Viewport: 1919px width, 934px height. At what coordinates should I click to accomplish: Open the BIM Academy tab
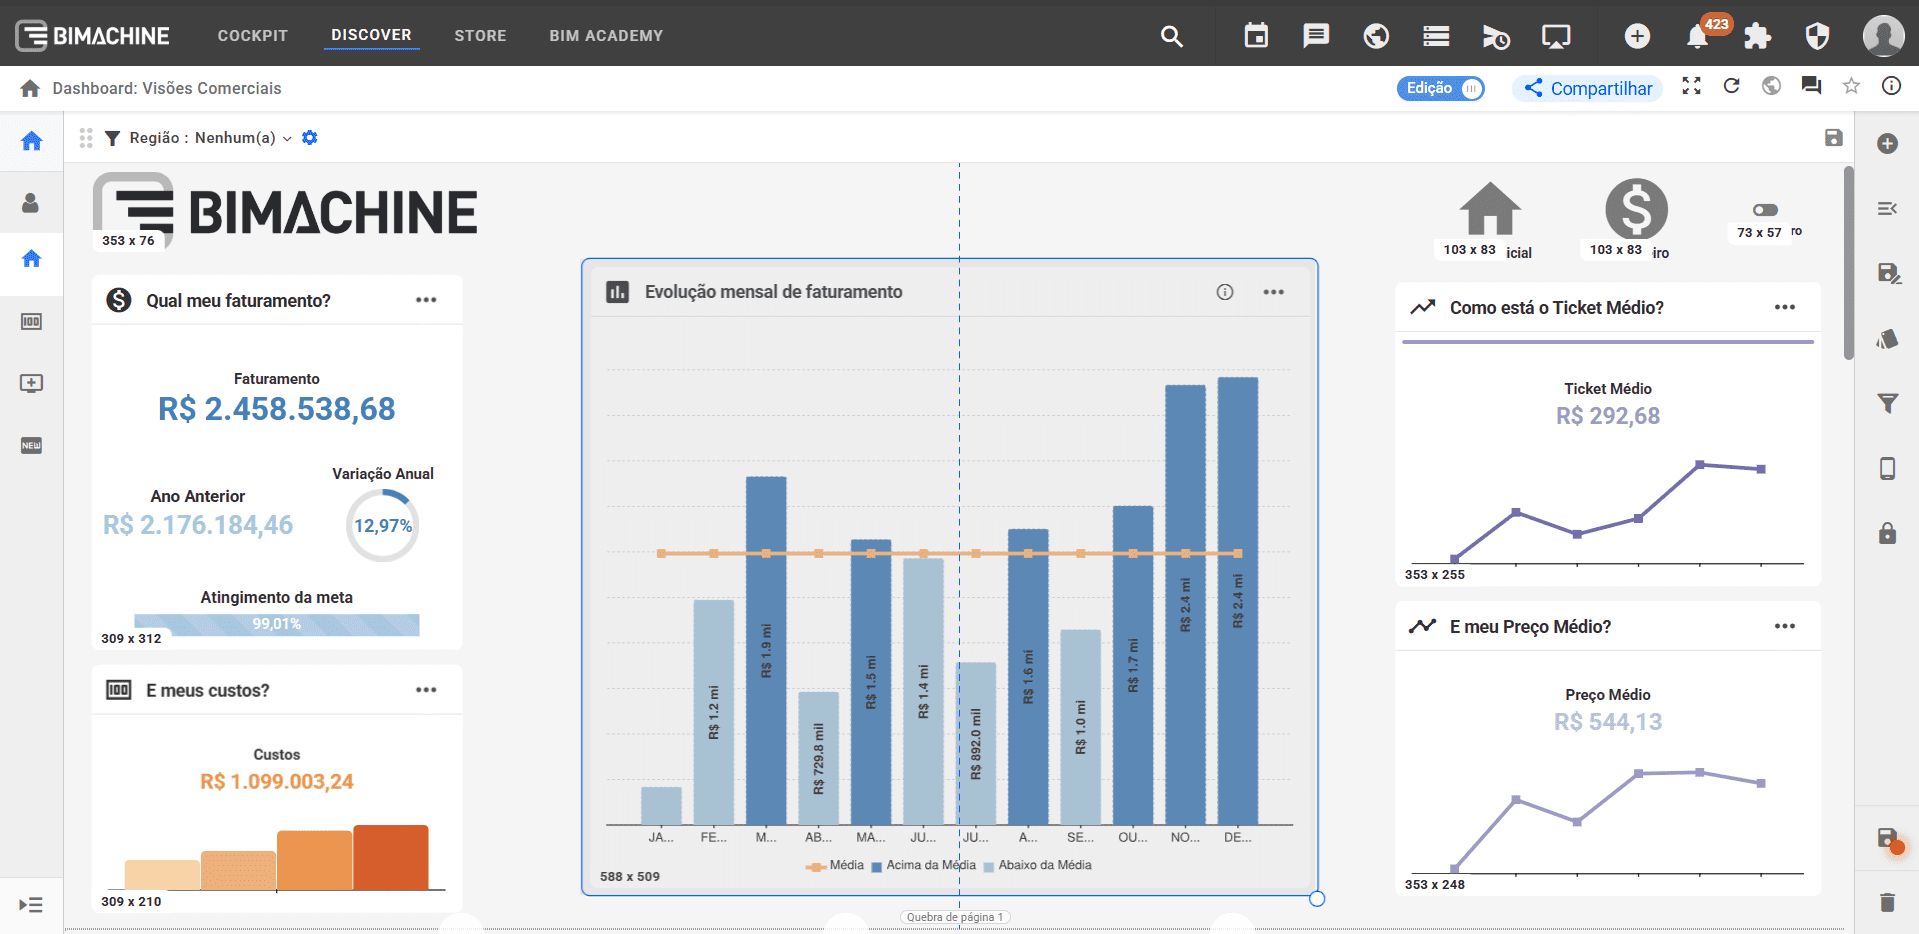pos(606,36)
